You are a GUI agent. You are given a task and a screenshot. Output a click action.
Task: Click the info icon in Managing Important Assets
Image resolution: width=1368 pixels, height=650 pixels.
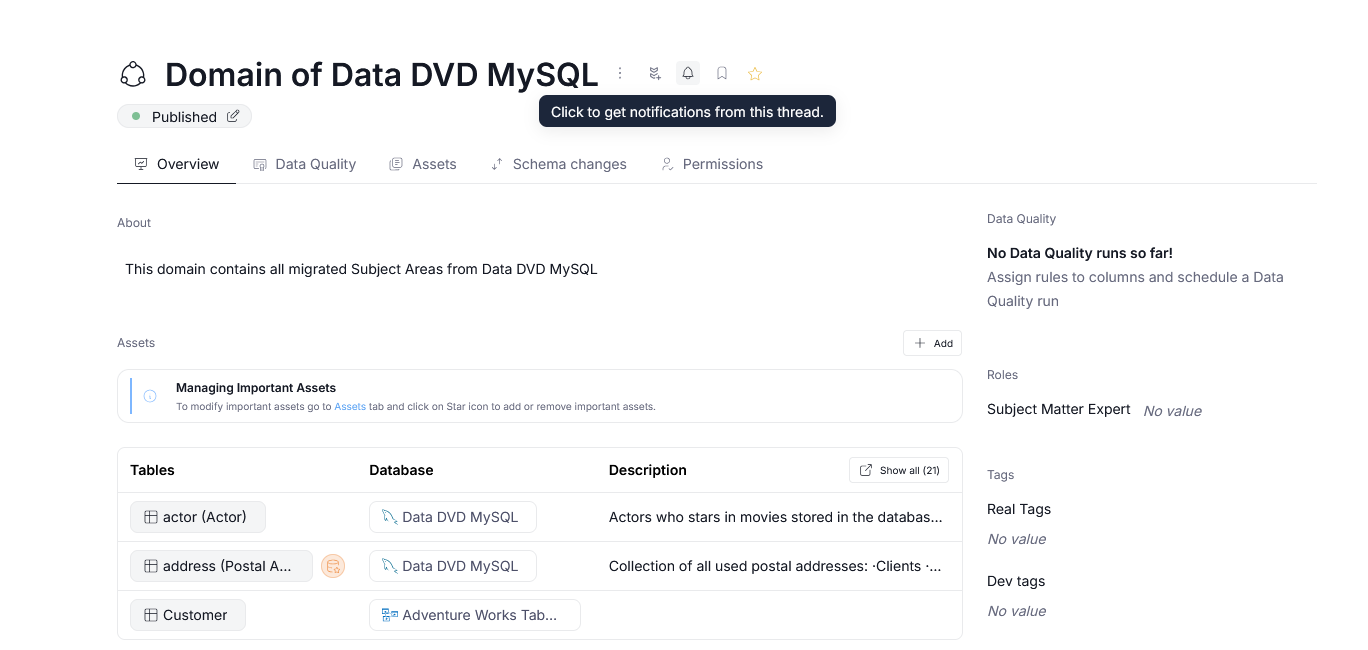coord(150,396)
